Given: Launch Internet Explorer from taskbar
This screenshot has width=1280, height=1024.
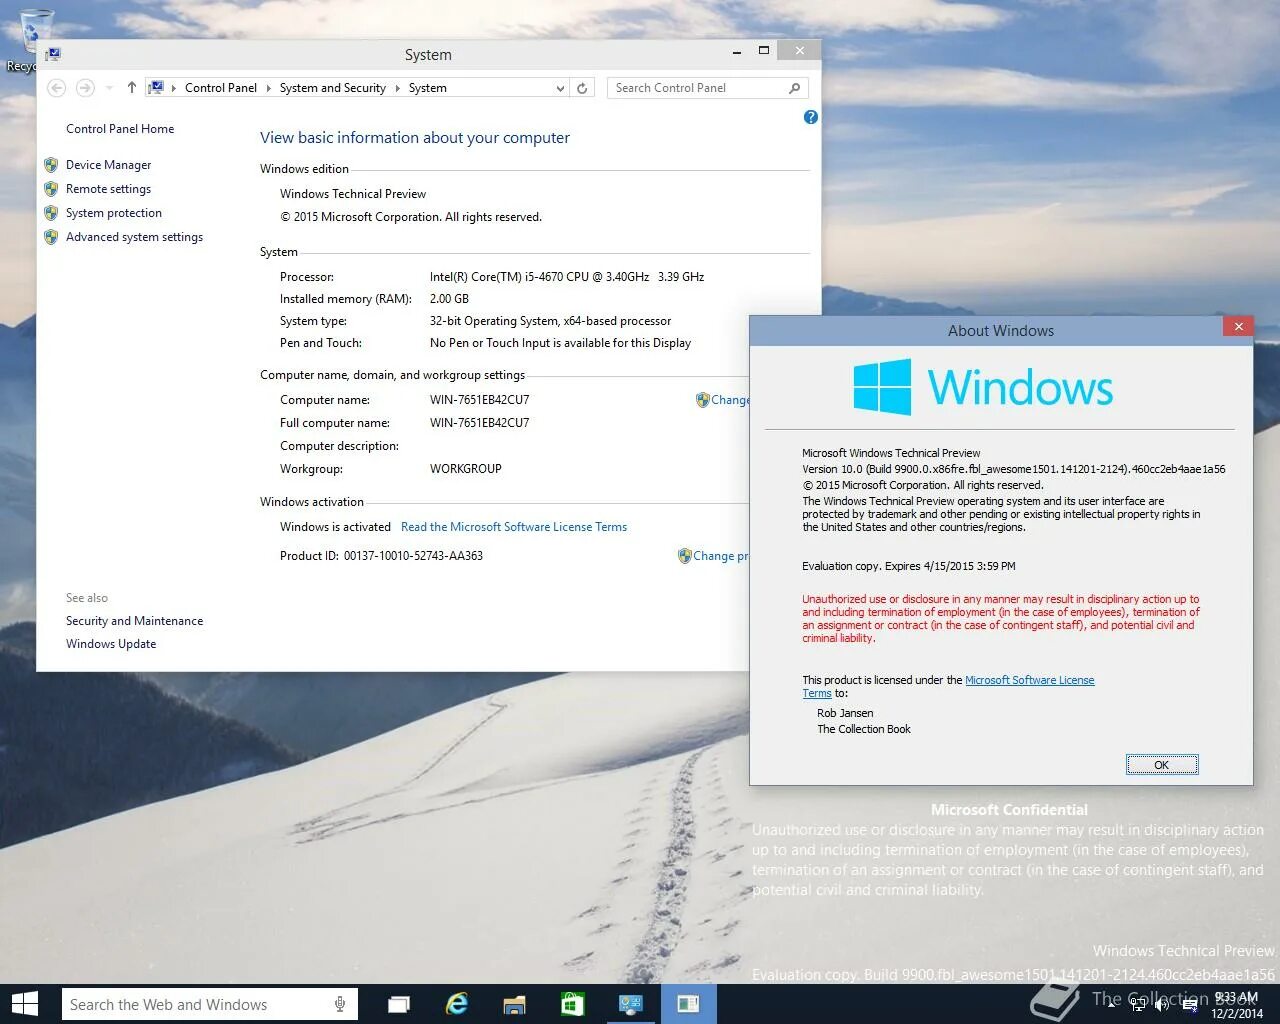Looking at the screenshot, I should 457,1004.
